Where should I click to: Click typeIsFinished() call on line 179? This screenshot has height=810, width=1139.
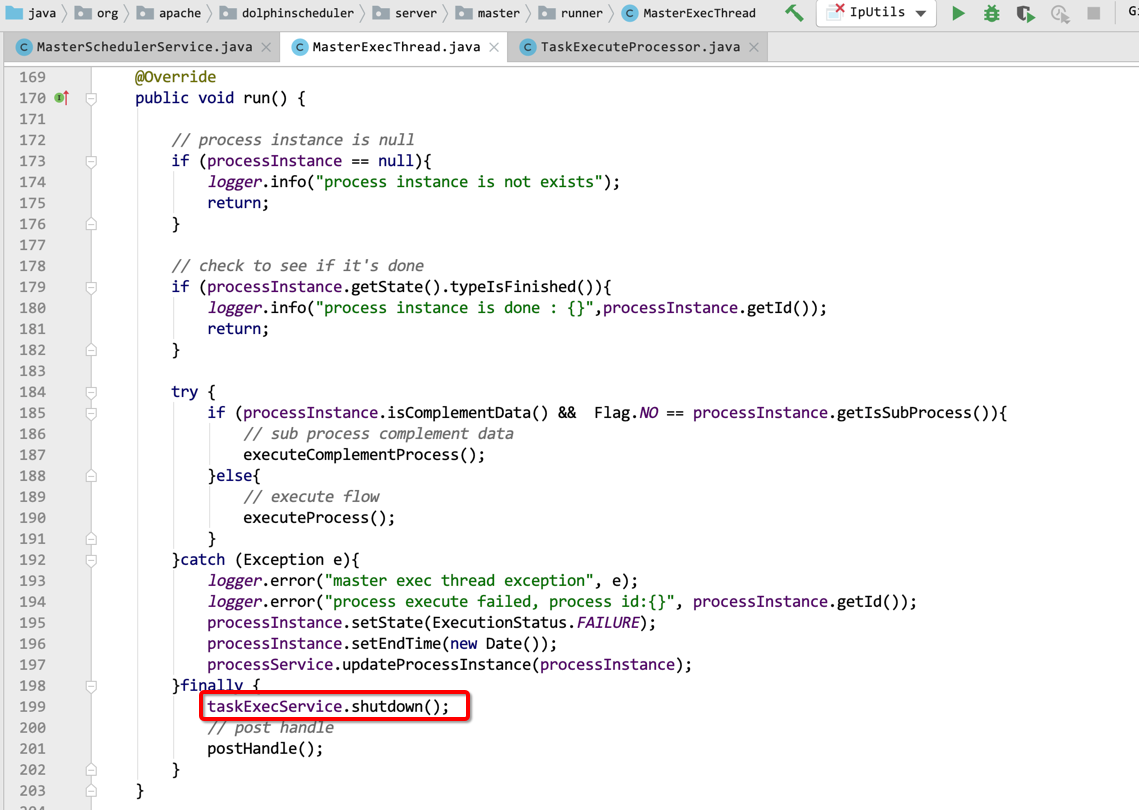522,287
